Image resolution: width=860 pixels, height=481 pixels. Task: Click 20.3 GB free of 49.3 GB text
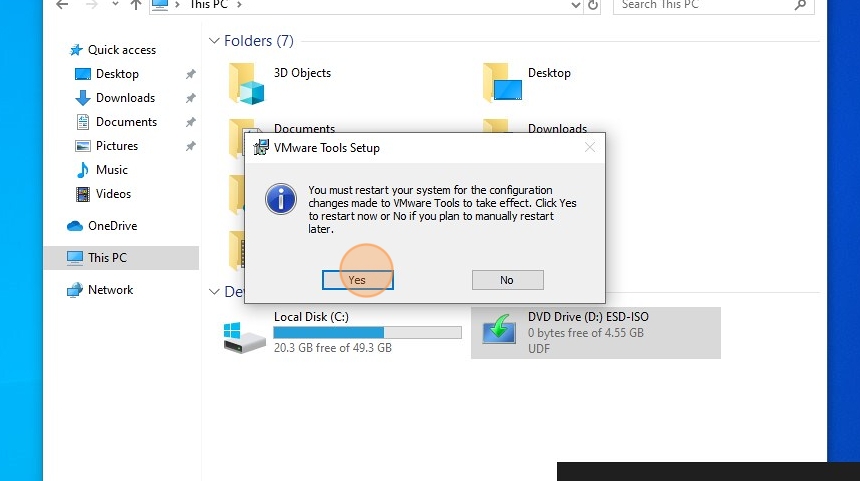pos(332,348)
